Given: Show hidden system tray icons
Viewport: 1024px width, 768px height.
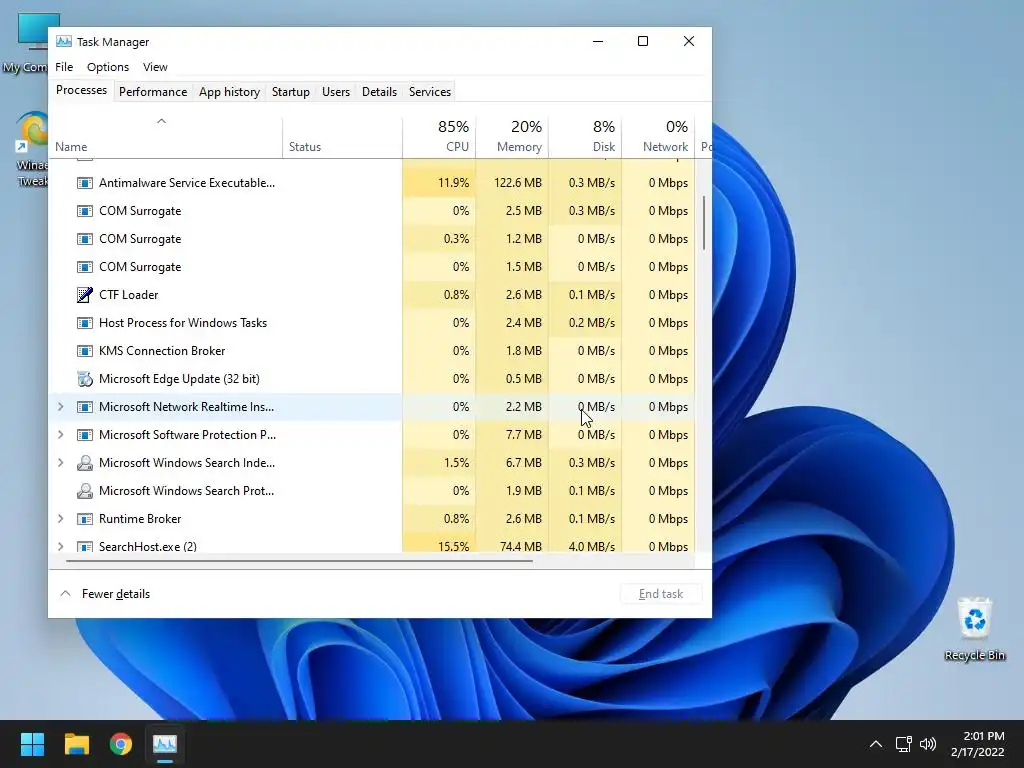Looking at the screenshot, I should tap(876, 744).
